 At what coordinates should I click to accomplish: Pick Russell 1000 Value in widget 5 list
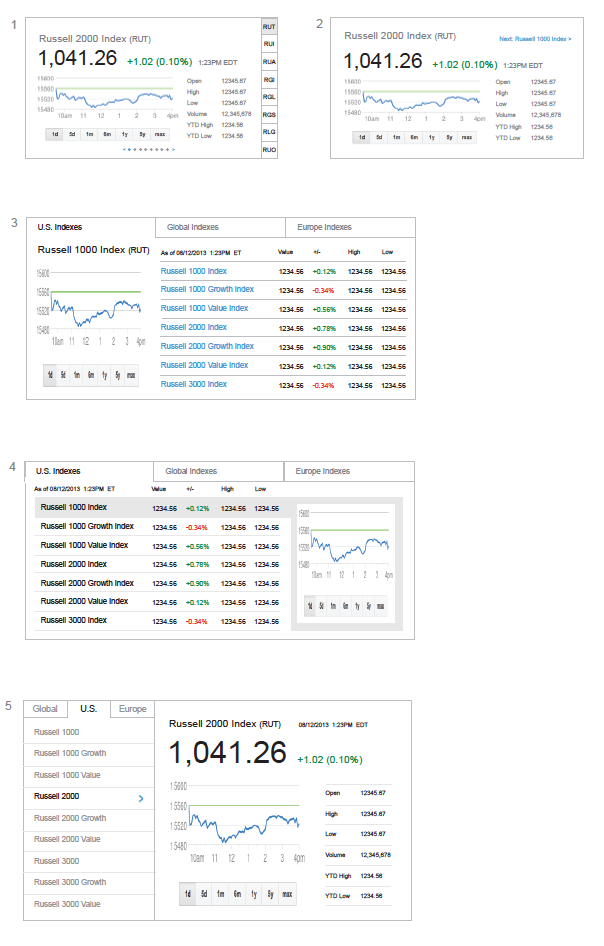click(x=67, y=775)
